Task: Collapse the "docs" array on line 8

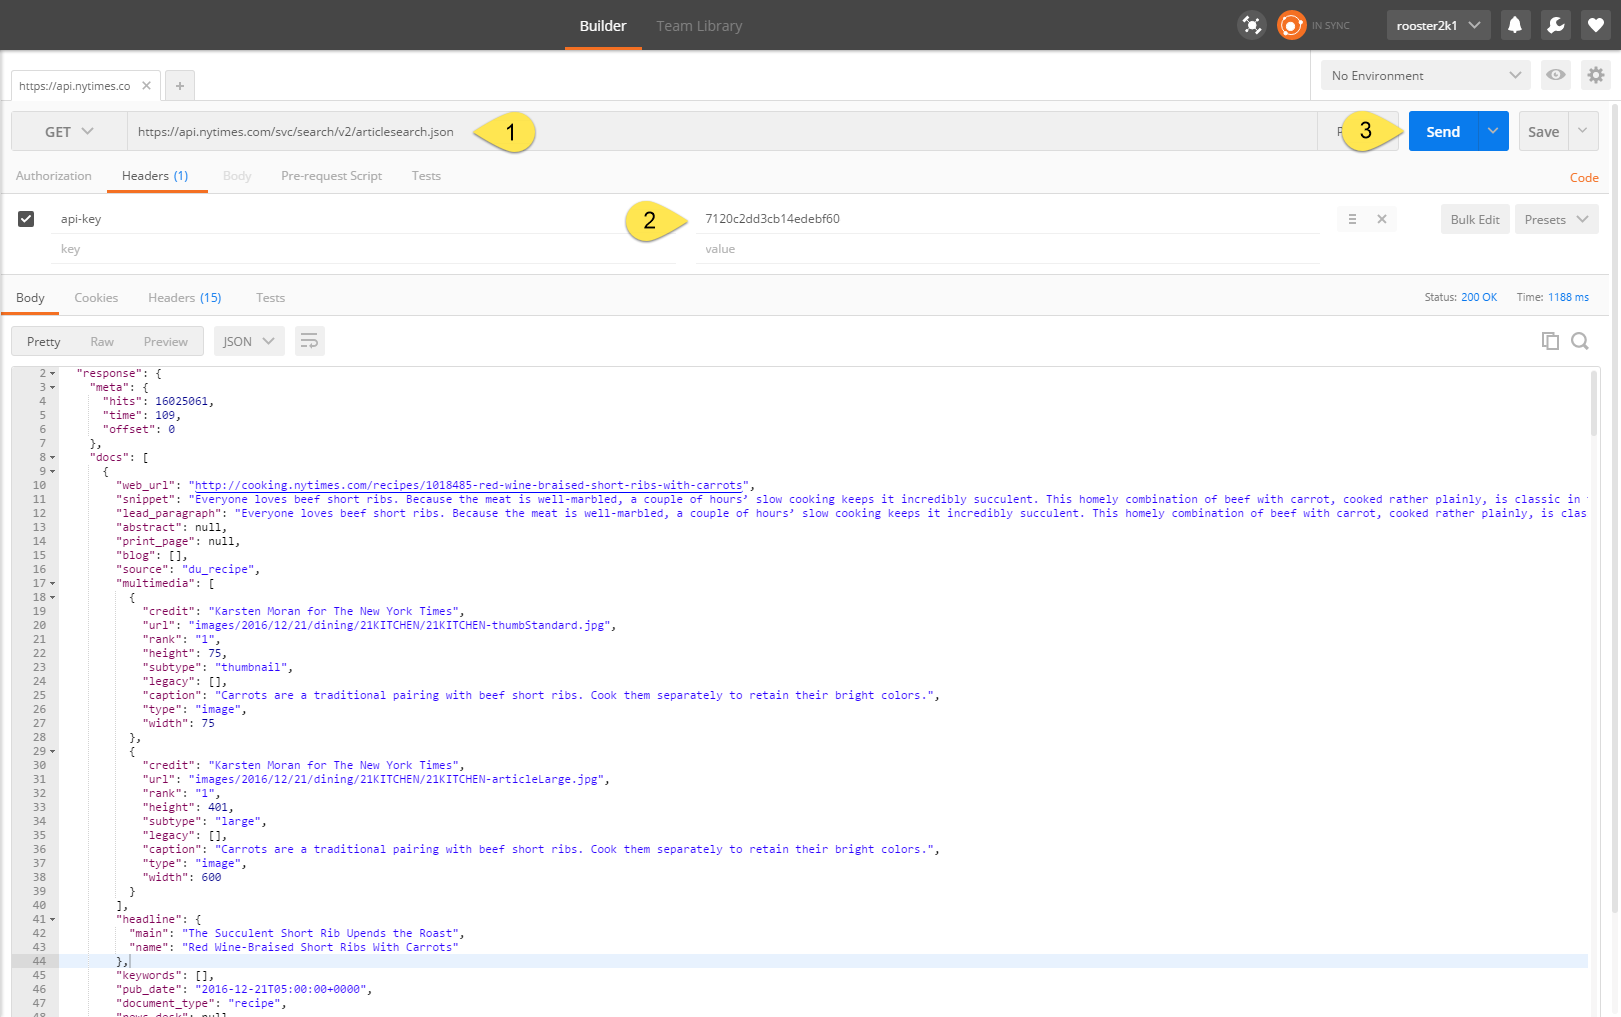Action: pos(53,458)
